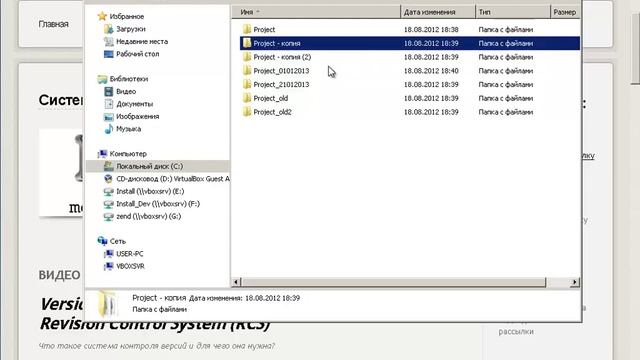Sort files by the Тип column header

[x=513, y=12]
